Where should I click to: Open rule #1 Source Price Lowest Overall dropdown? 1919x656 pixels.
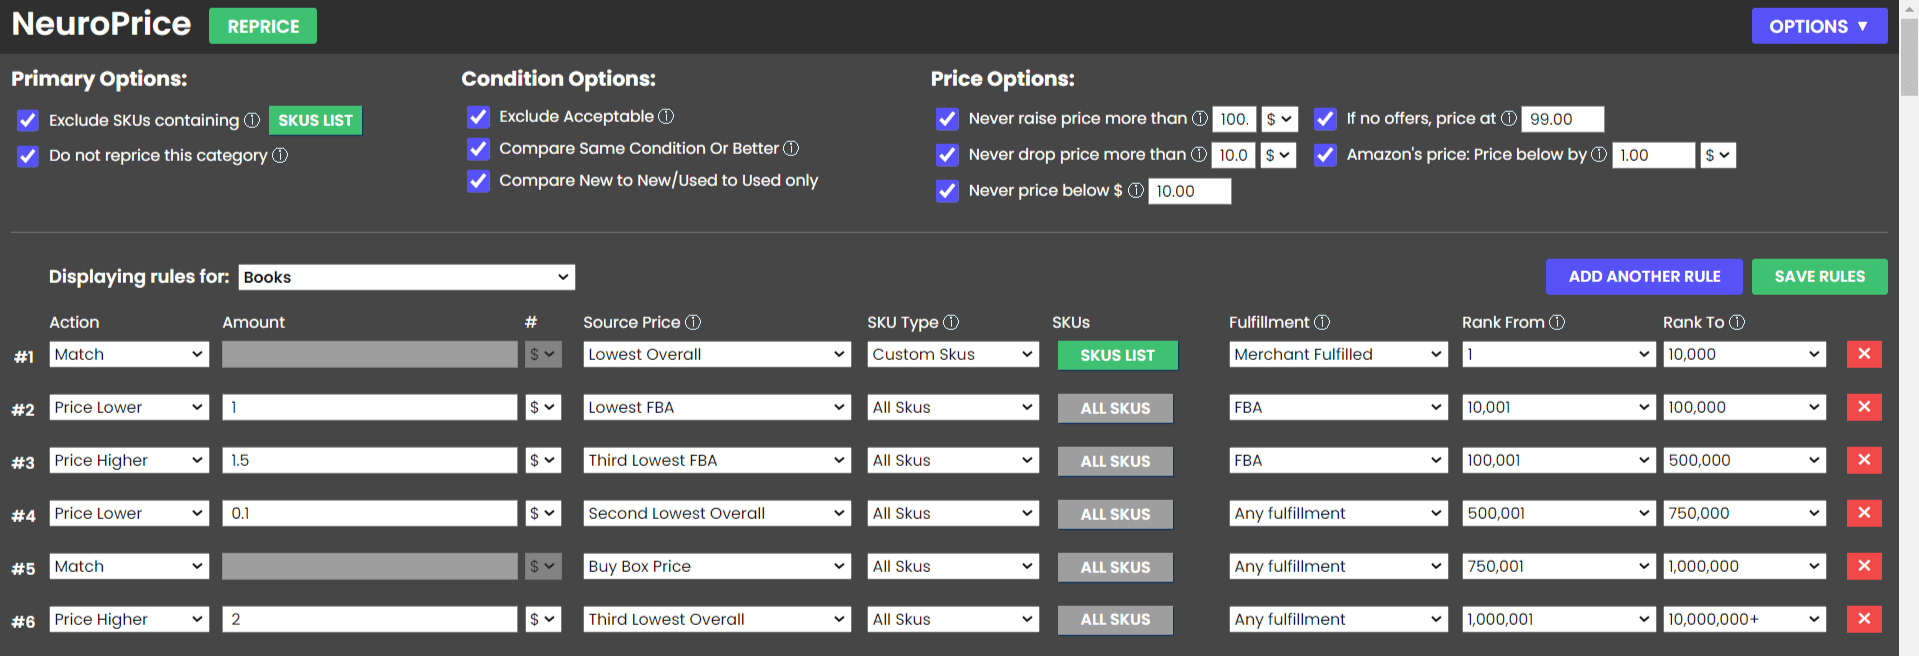[x=716, y=354]
